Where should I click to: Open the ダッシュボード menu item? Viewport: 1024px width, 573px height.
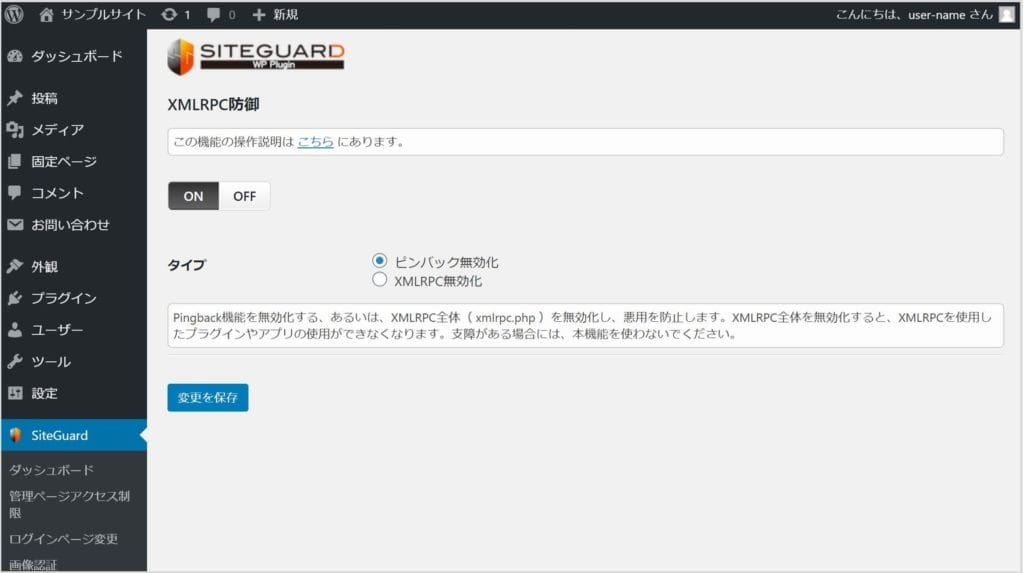74,56
